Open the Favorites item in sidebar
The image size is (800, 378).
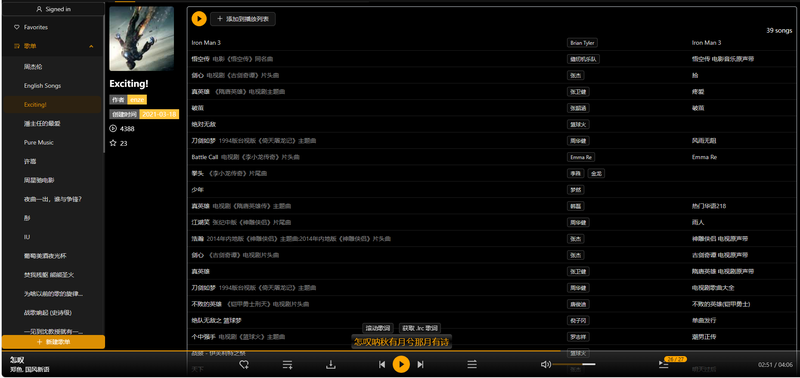(x=35, y=27)
